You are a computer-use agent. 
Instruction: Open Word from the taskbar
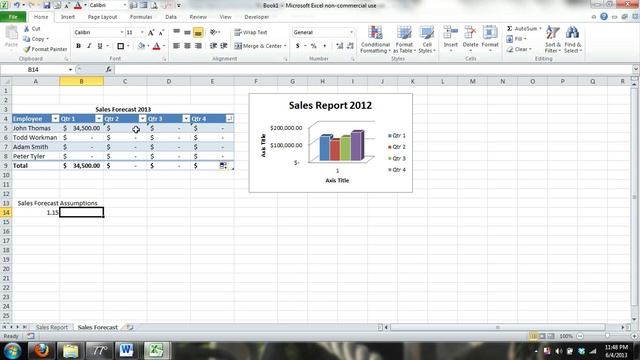(126, 351)
